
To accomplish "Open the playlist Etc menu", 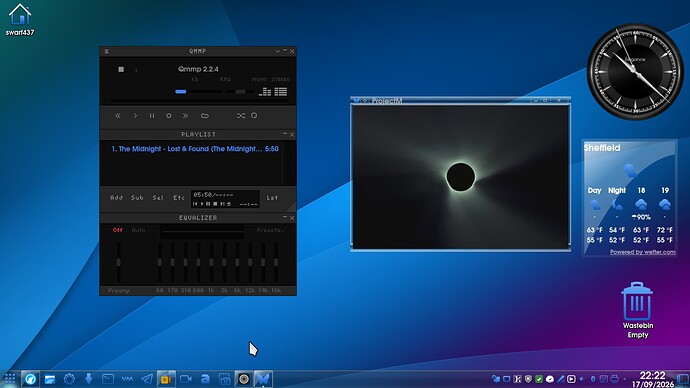I will coord(179,198).
